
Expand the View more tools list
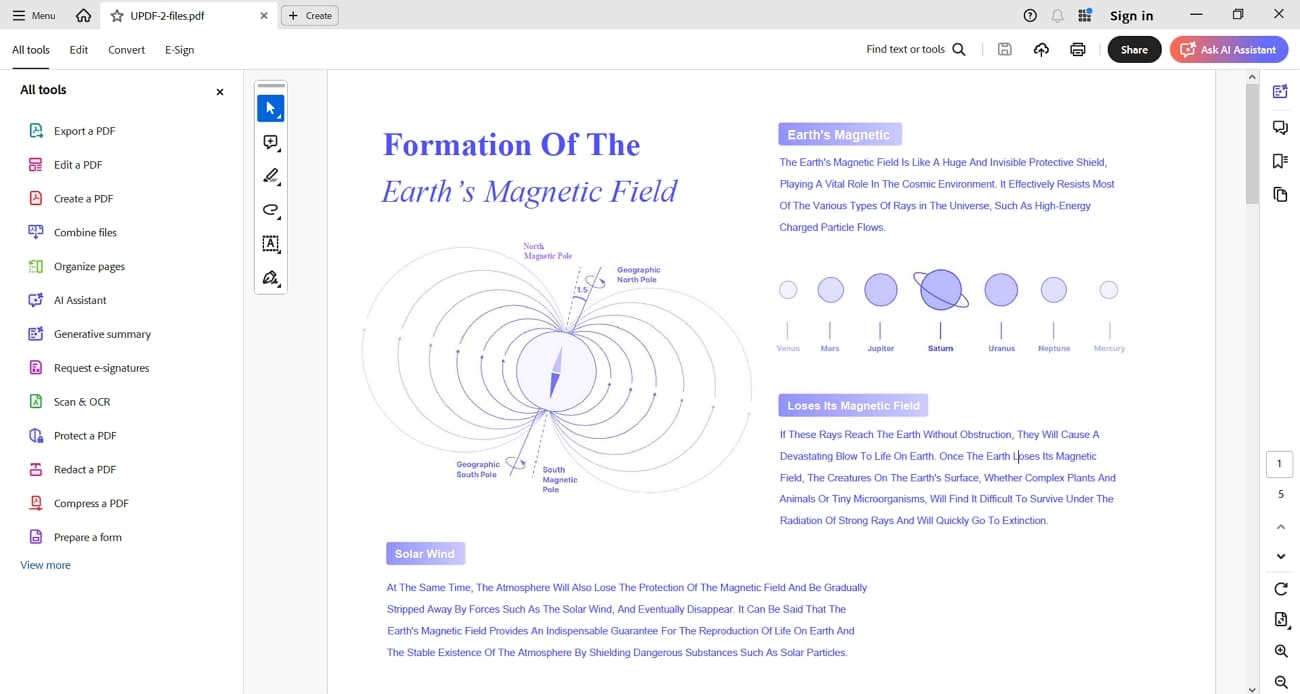click(x=45, y=565)
